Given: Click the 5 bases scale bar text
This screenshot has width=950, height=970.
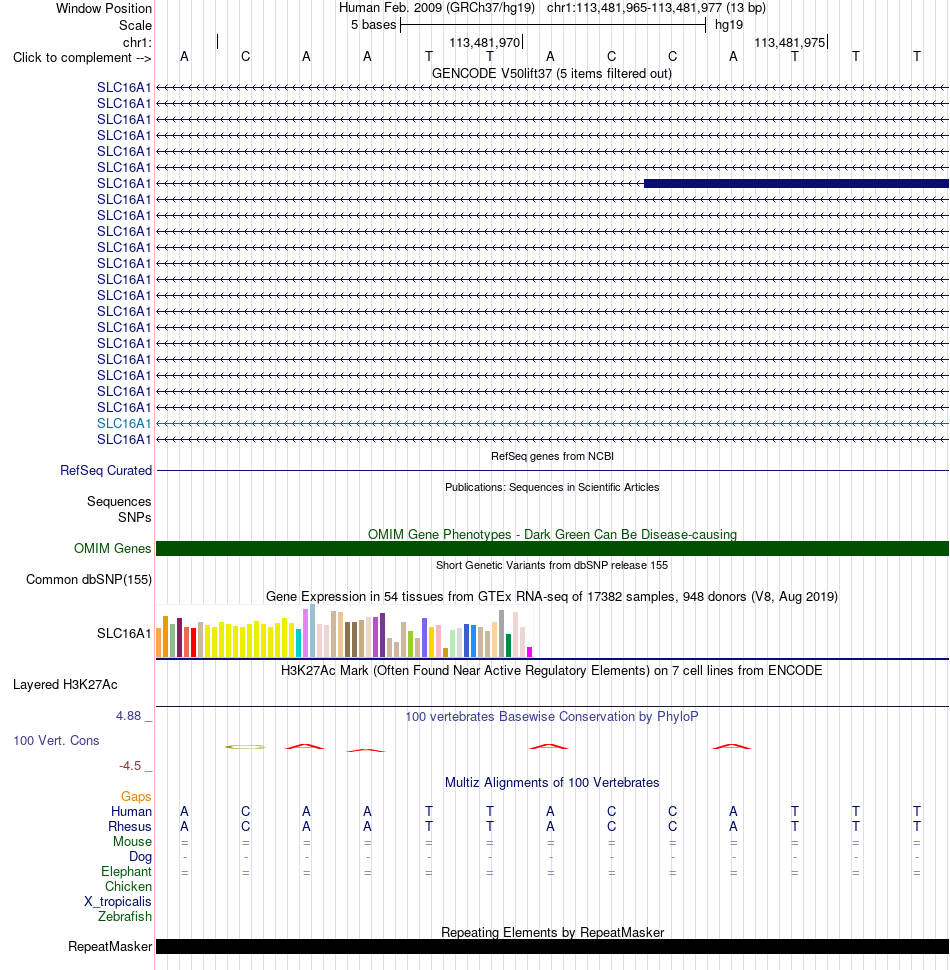Looking at the screenshot, I should [374, 25].
